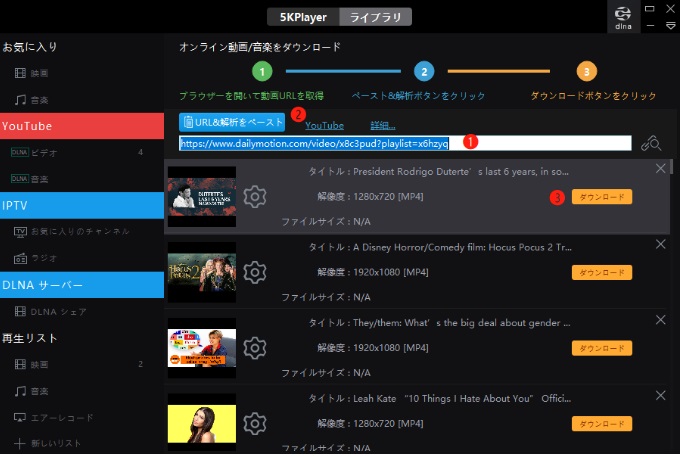Image resolution: width=680 pixels, height=456 pixels.
Task: Download the Hocus Pocus 2 trailer
Action: (x=602, y=272)
